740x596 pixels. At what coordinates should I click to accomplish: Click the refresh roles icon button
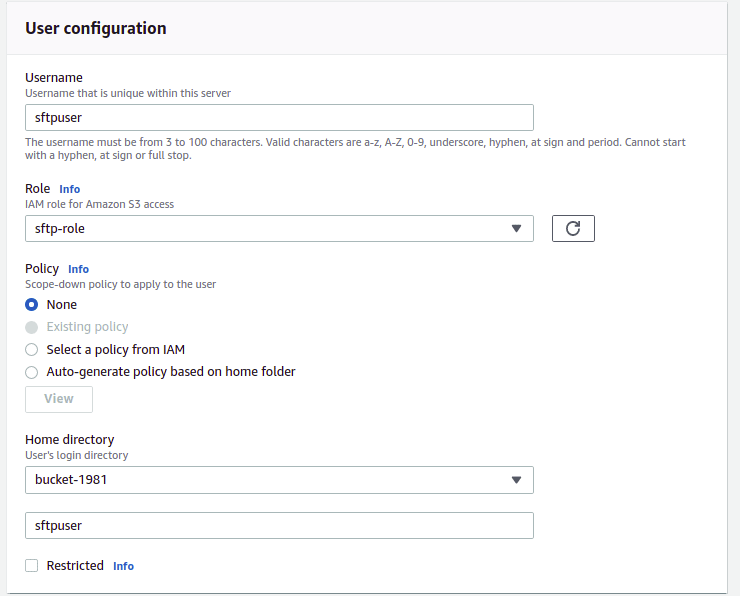coord(573,228)
